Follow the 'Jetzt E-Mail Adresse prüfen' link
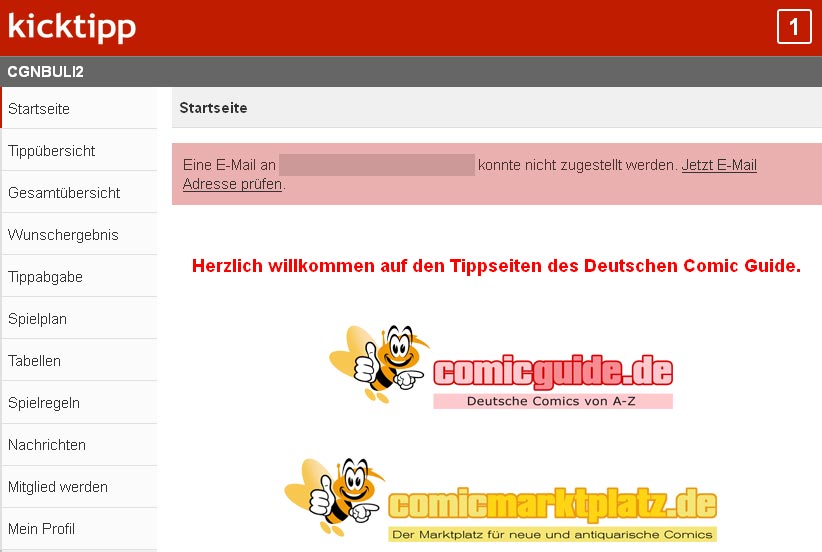The image size is (822, 552). (719, 165)
